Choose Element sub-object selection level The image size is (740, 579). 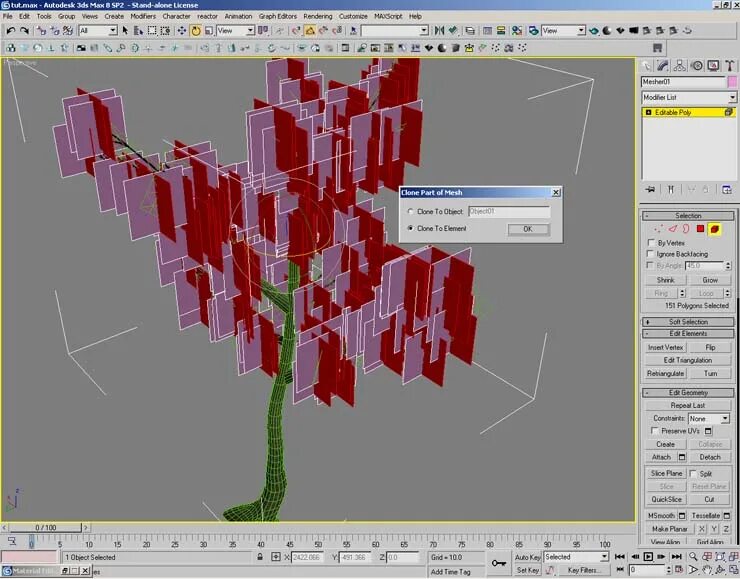(715, 229)
